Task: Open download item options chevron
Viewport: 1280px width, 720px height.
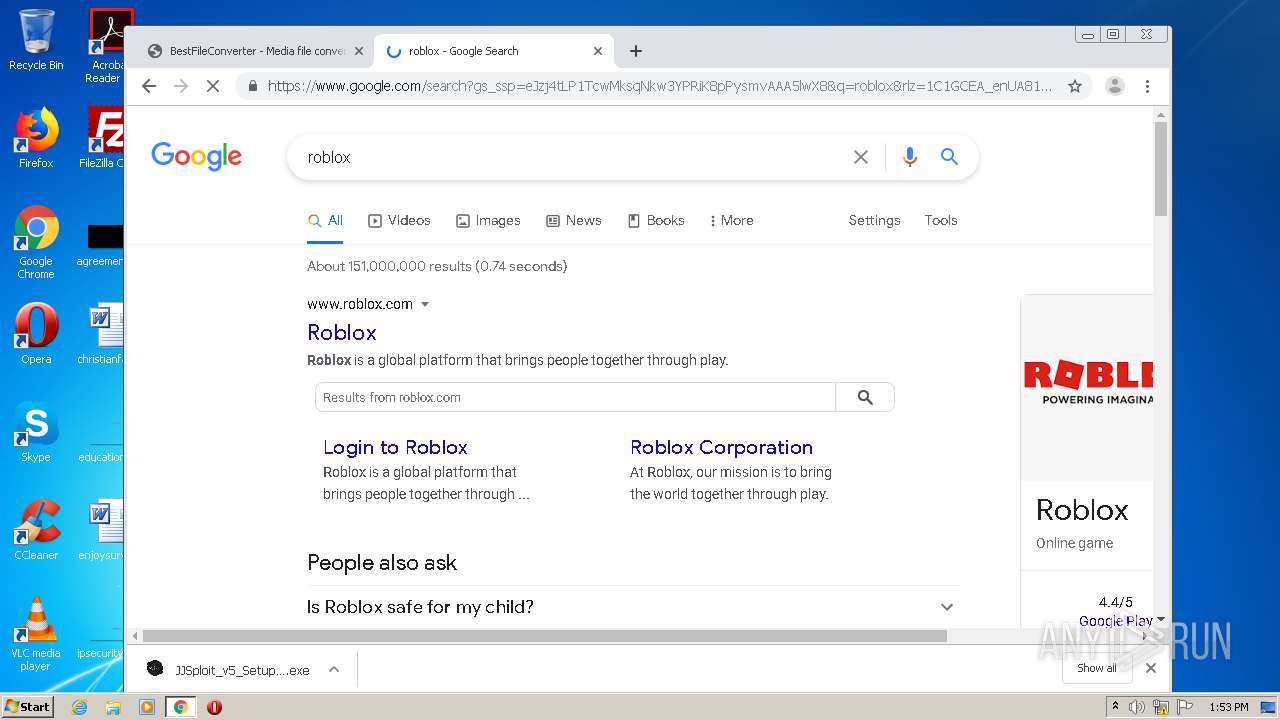Action: tap(334, 670)
